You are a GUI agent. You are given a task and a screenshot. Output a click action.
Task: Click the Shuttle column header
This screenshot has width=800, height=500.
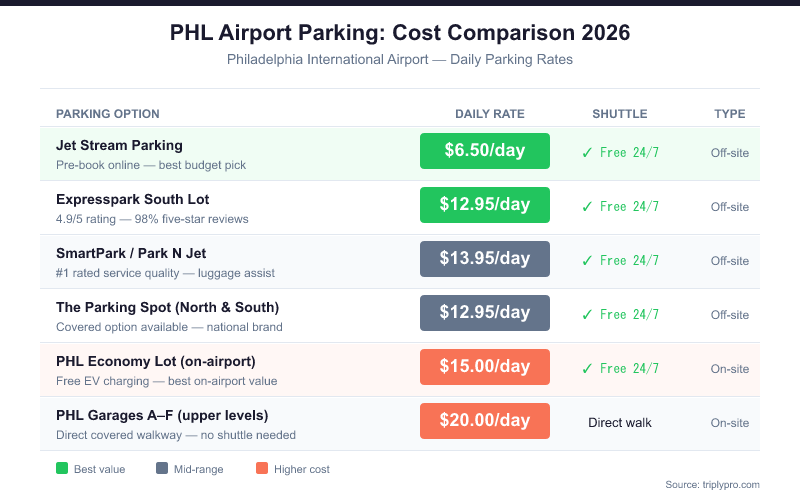[620, 114]
